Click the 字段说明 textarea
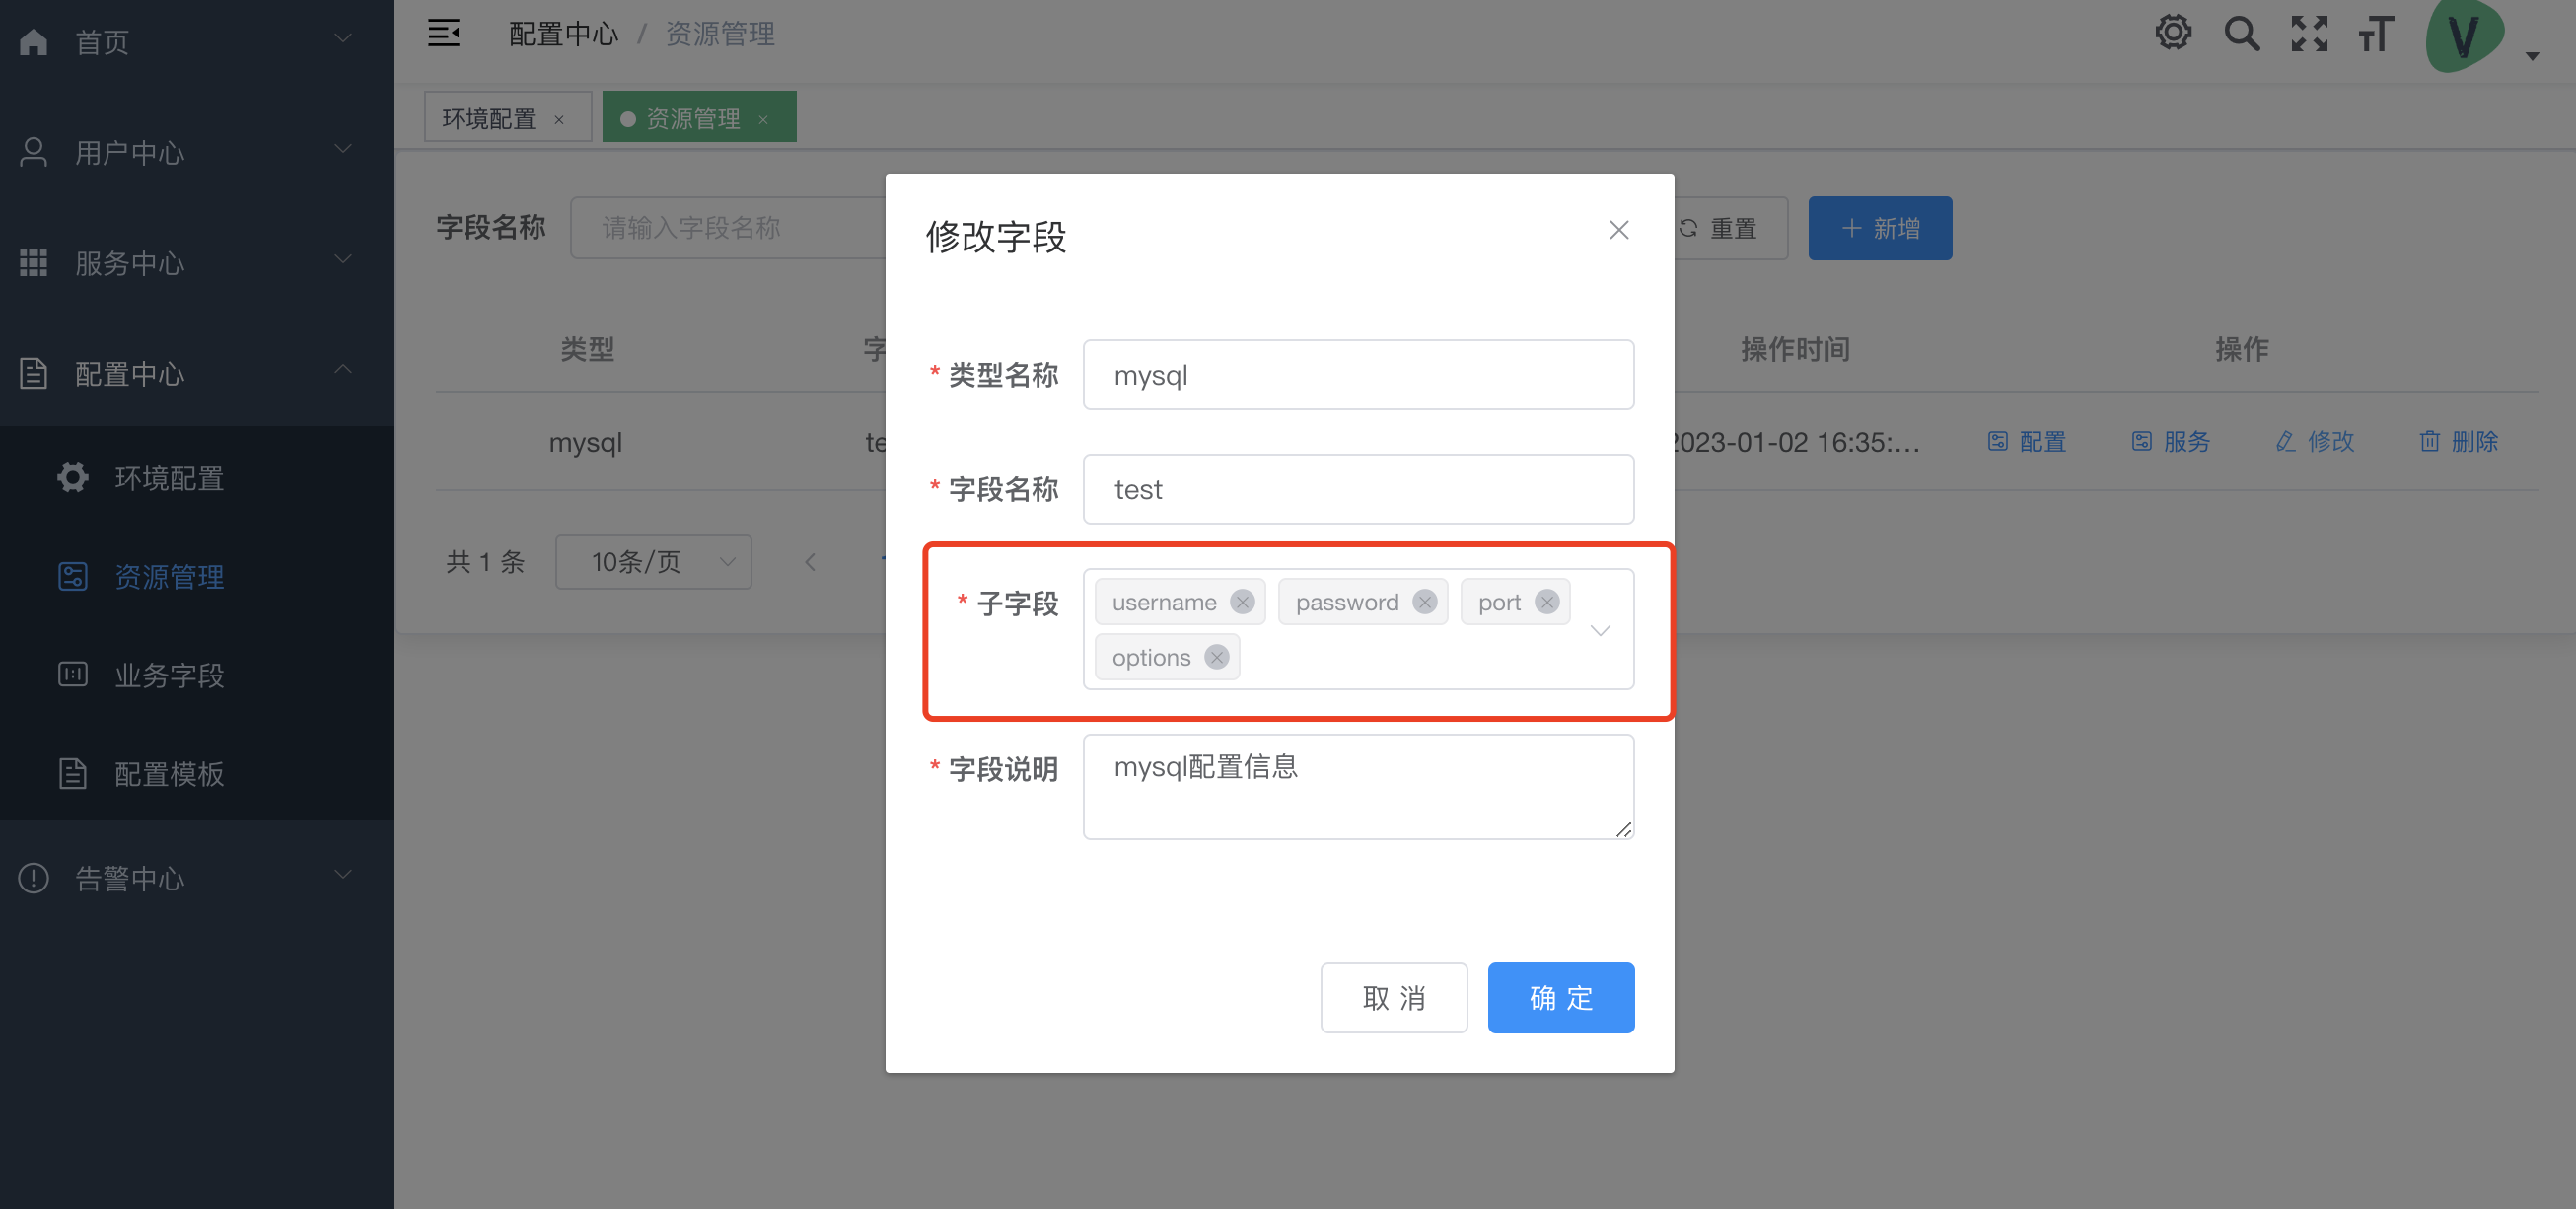The width and height of the screenshot is (2576, 1209). click(1357, 786)
